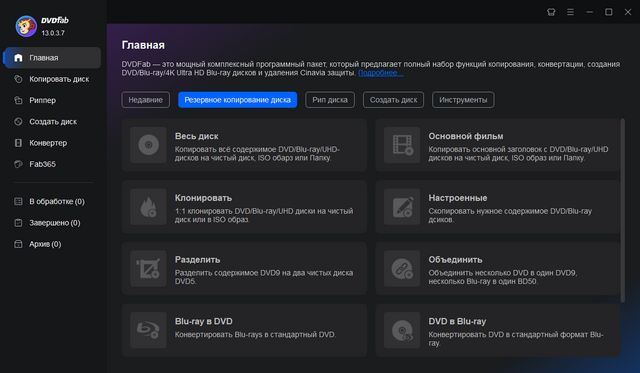Click the Fab365 sidebar icon
This screenshot has height=373, width=640.
18,164
